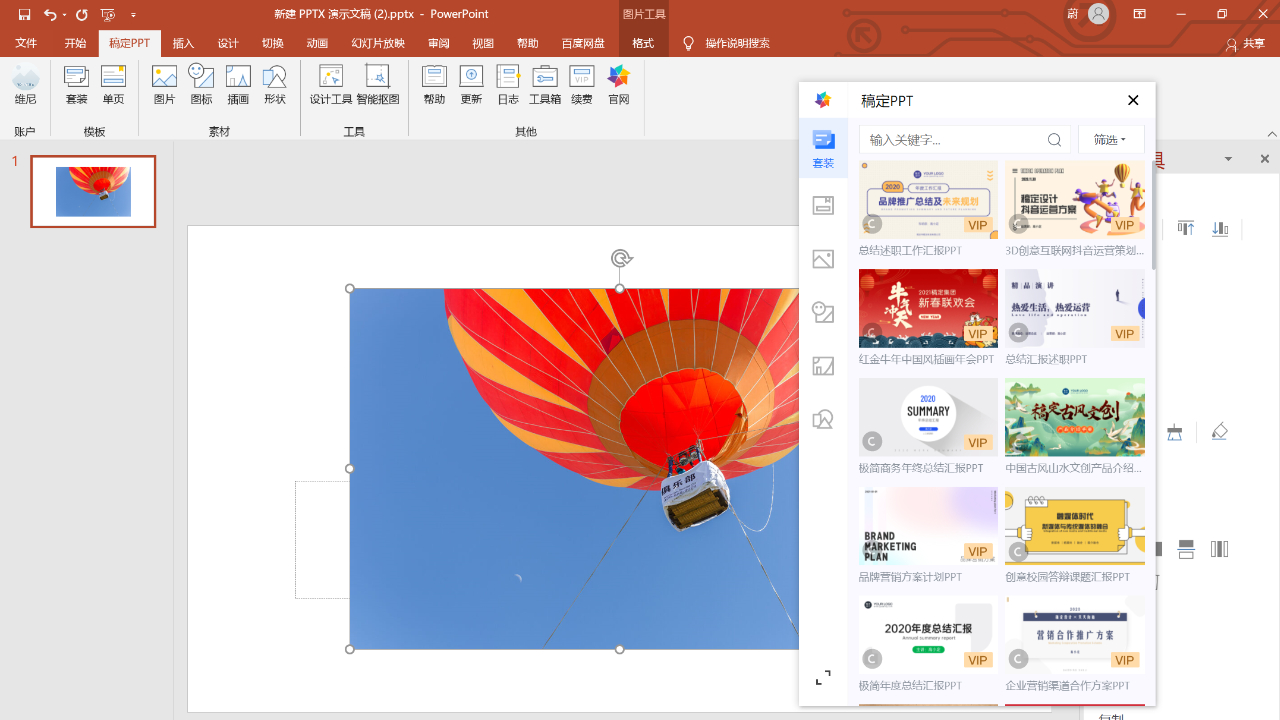The image size is (1280, 720).
Task: Open the 工具箱 toolbox
Action: [x=545, y=84]
